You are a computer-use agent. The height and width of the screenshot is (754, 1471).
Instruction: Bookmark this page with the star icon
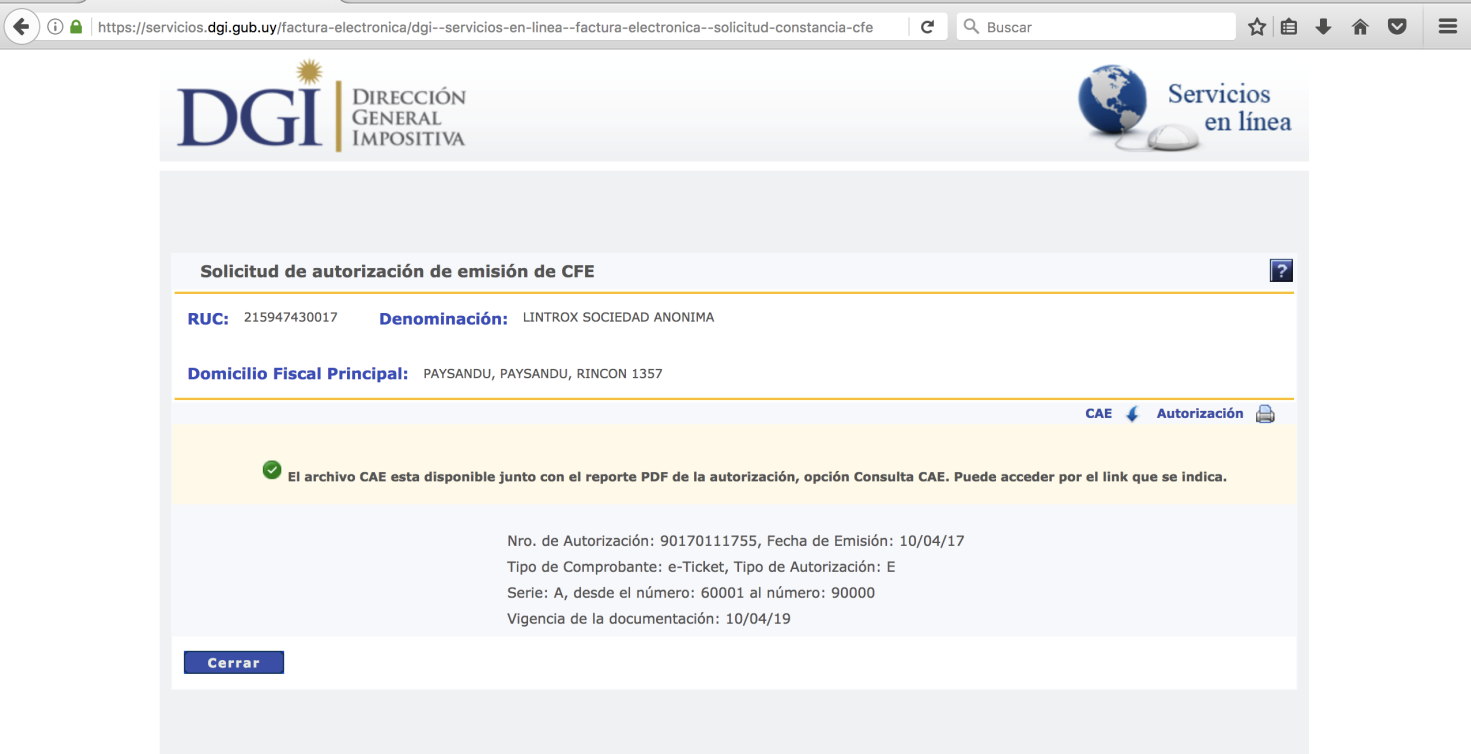(1257, 27)
